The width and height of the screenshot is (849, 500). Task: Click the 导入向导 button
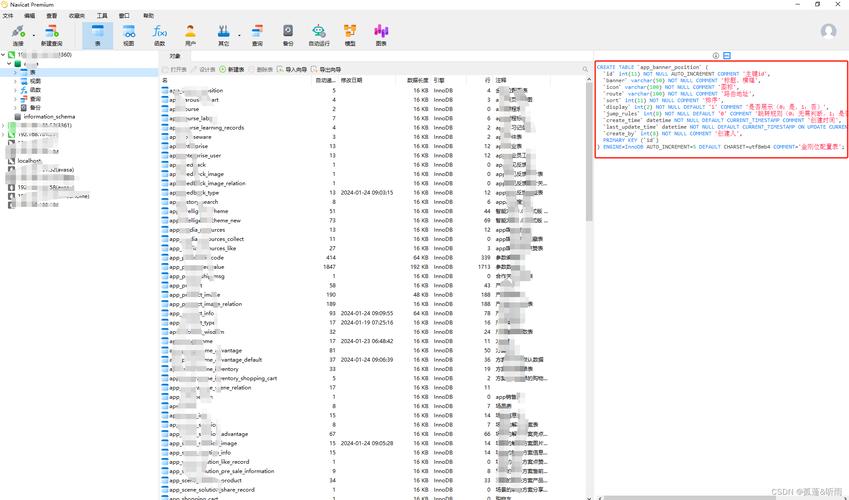tap(292, 69)
